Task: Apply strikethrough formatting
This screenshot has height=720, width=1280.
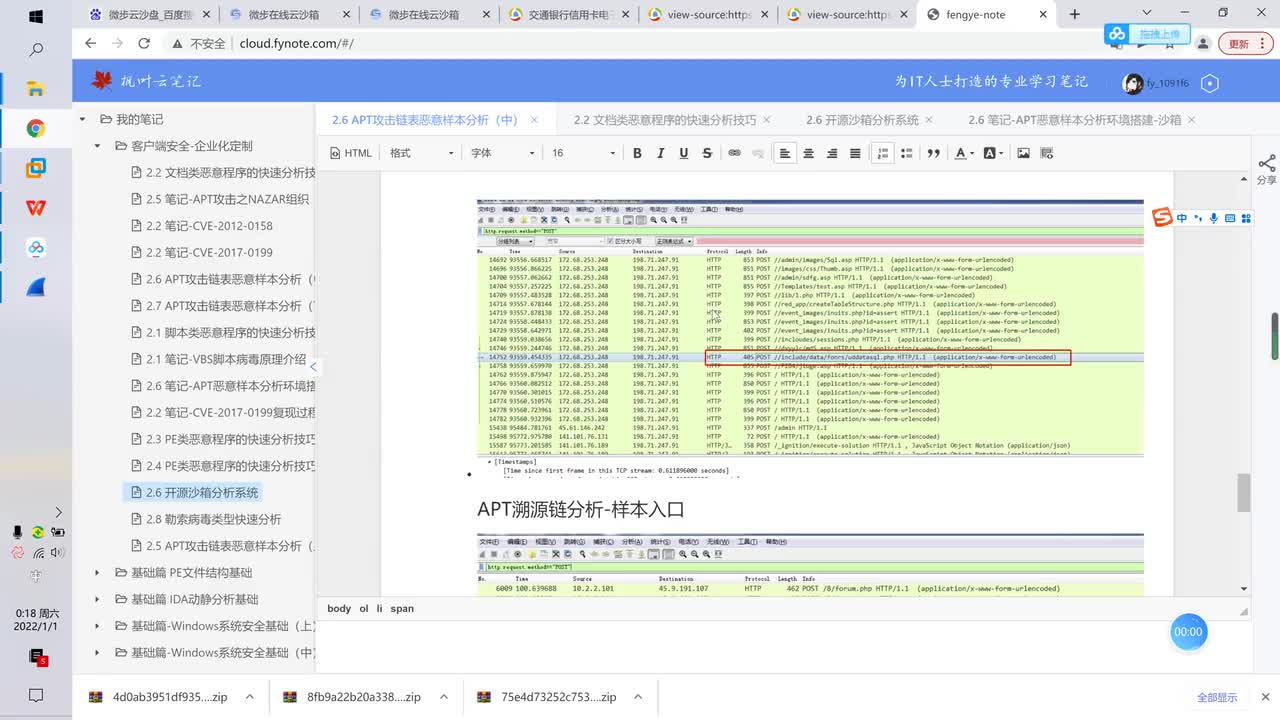Action: tap(707, 153)
